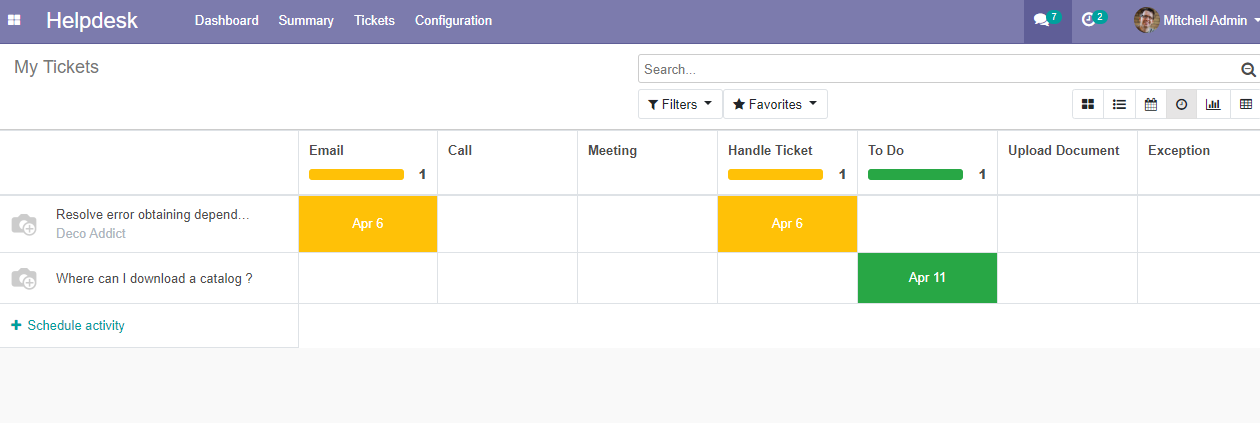Screen dimensions: 1260x423
Task: Select the Activity clock view
Action: tap(1182, 104)
